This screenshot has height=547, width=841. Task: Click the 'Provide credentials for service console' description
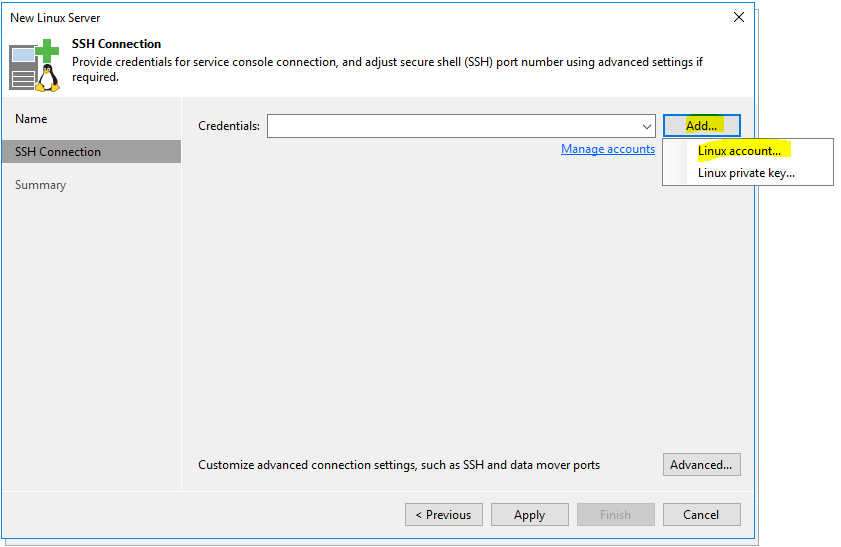pyautogui.click(x=387, y=69)
